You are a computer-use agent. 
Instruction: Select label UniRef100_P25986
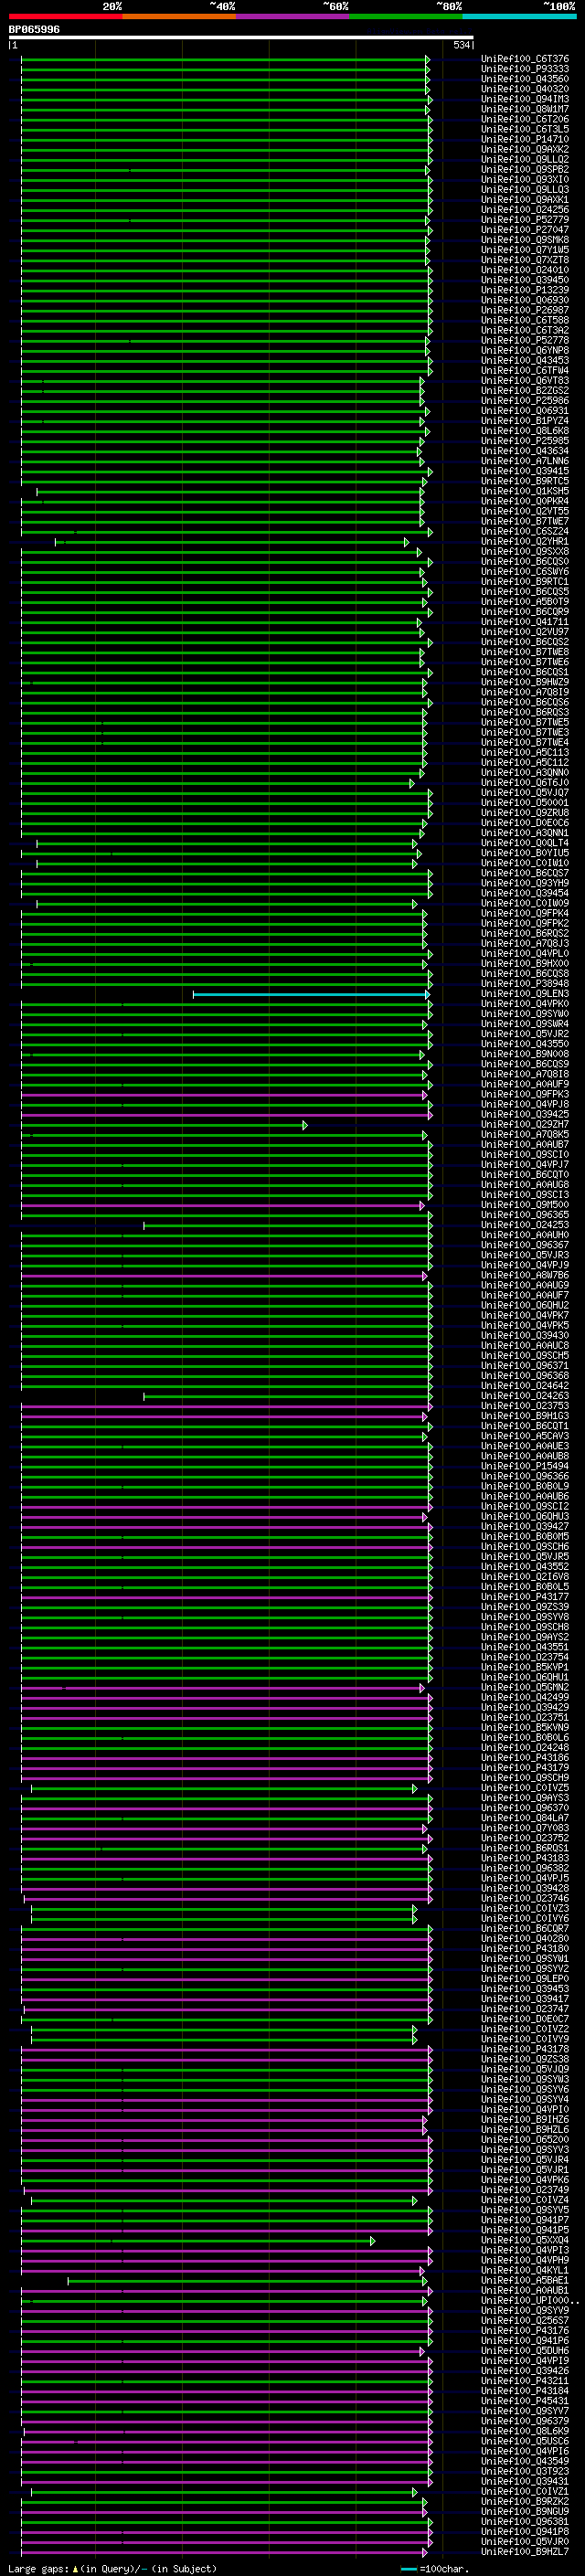(524, 401)
